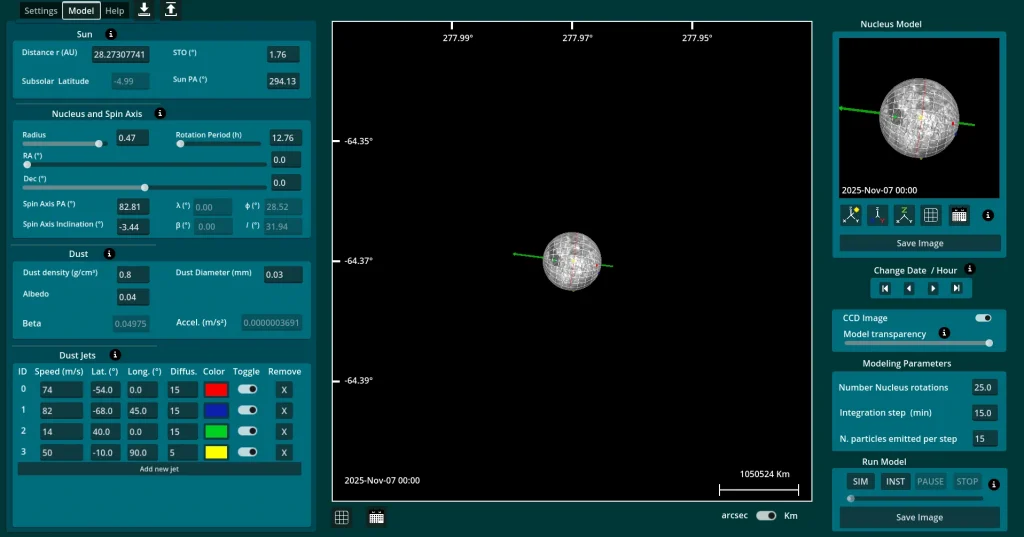Toggle the CCD Image switch
The image size is (1024, 537).
click(x=983, y=318)
